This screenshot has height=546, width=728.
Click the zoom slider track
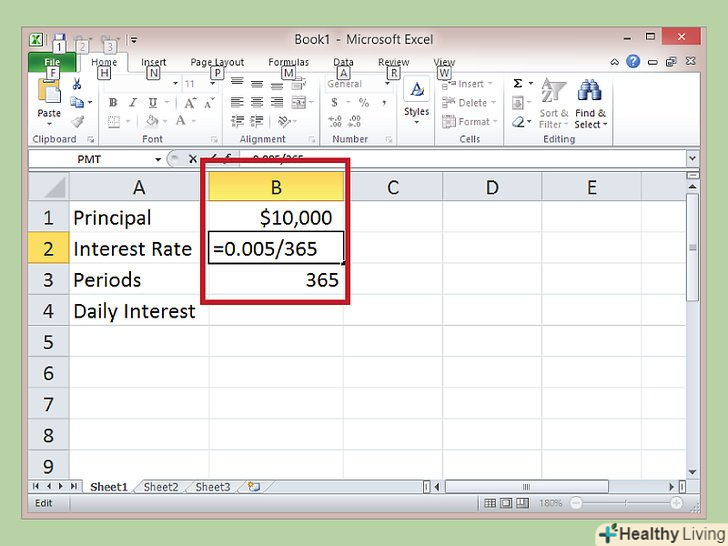[626, 503]
